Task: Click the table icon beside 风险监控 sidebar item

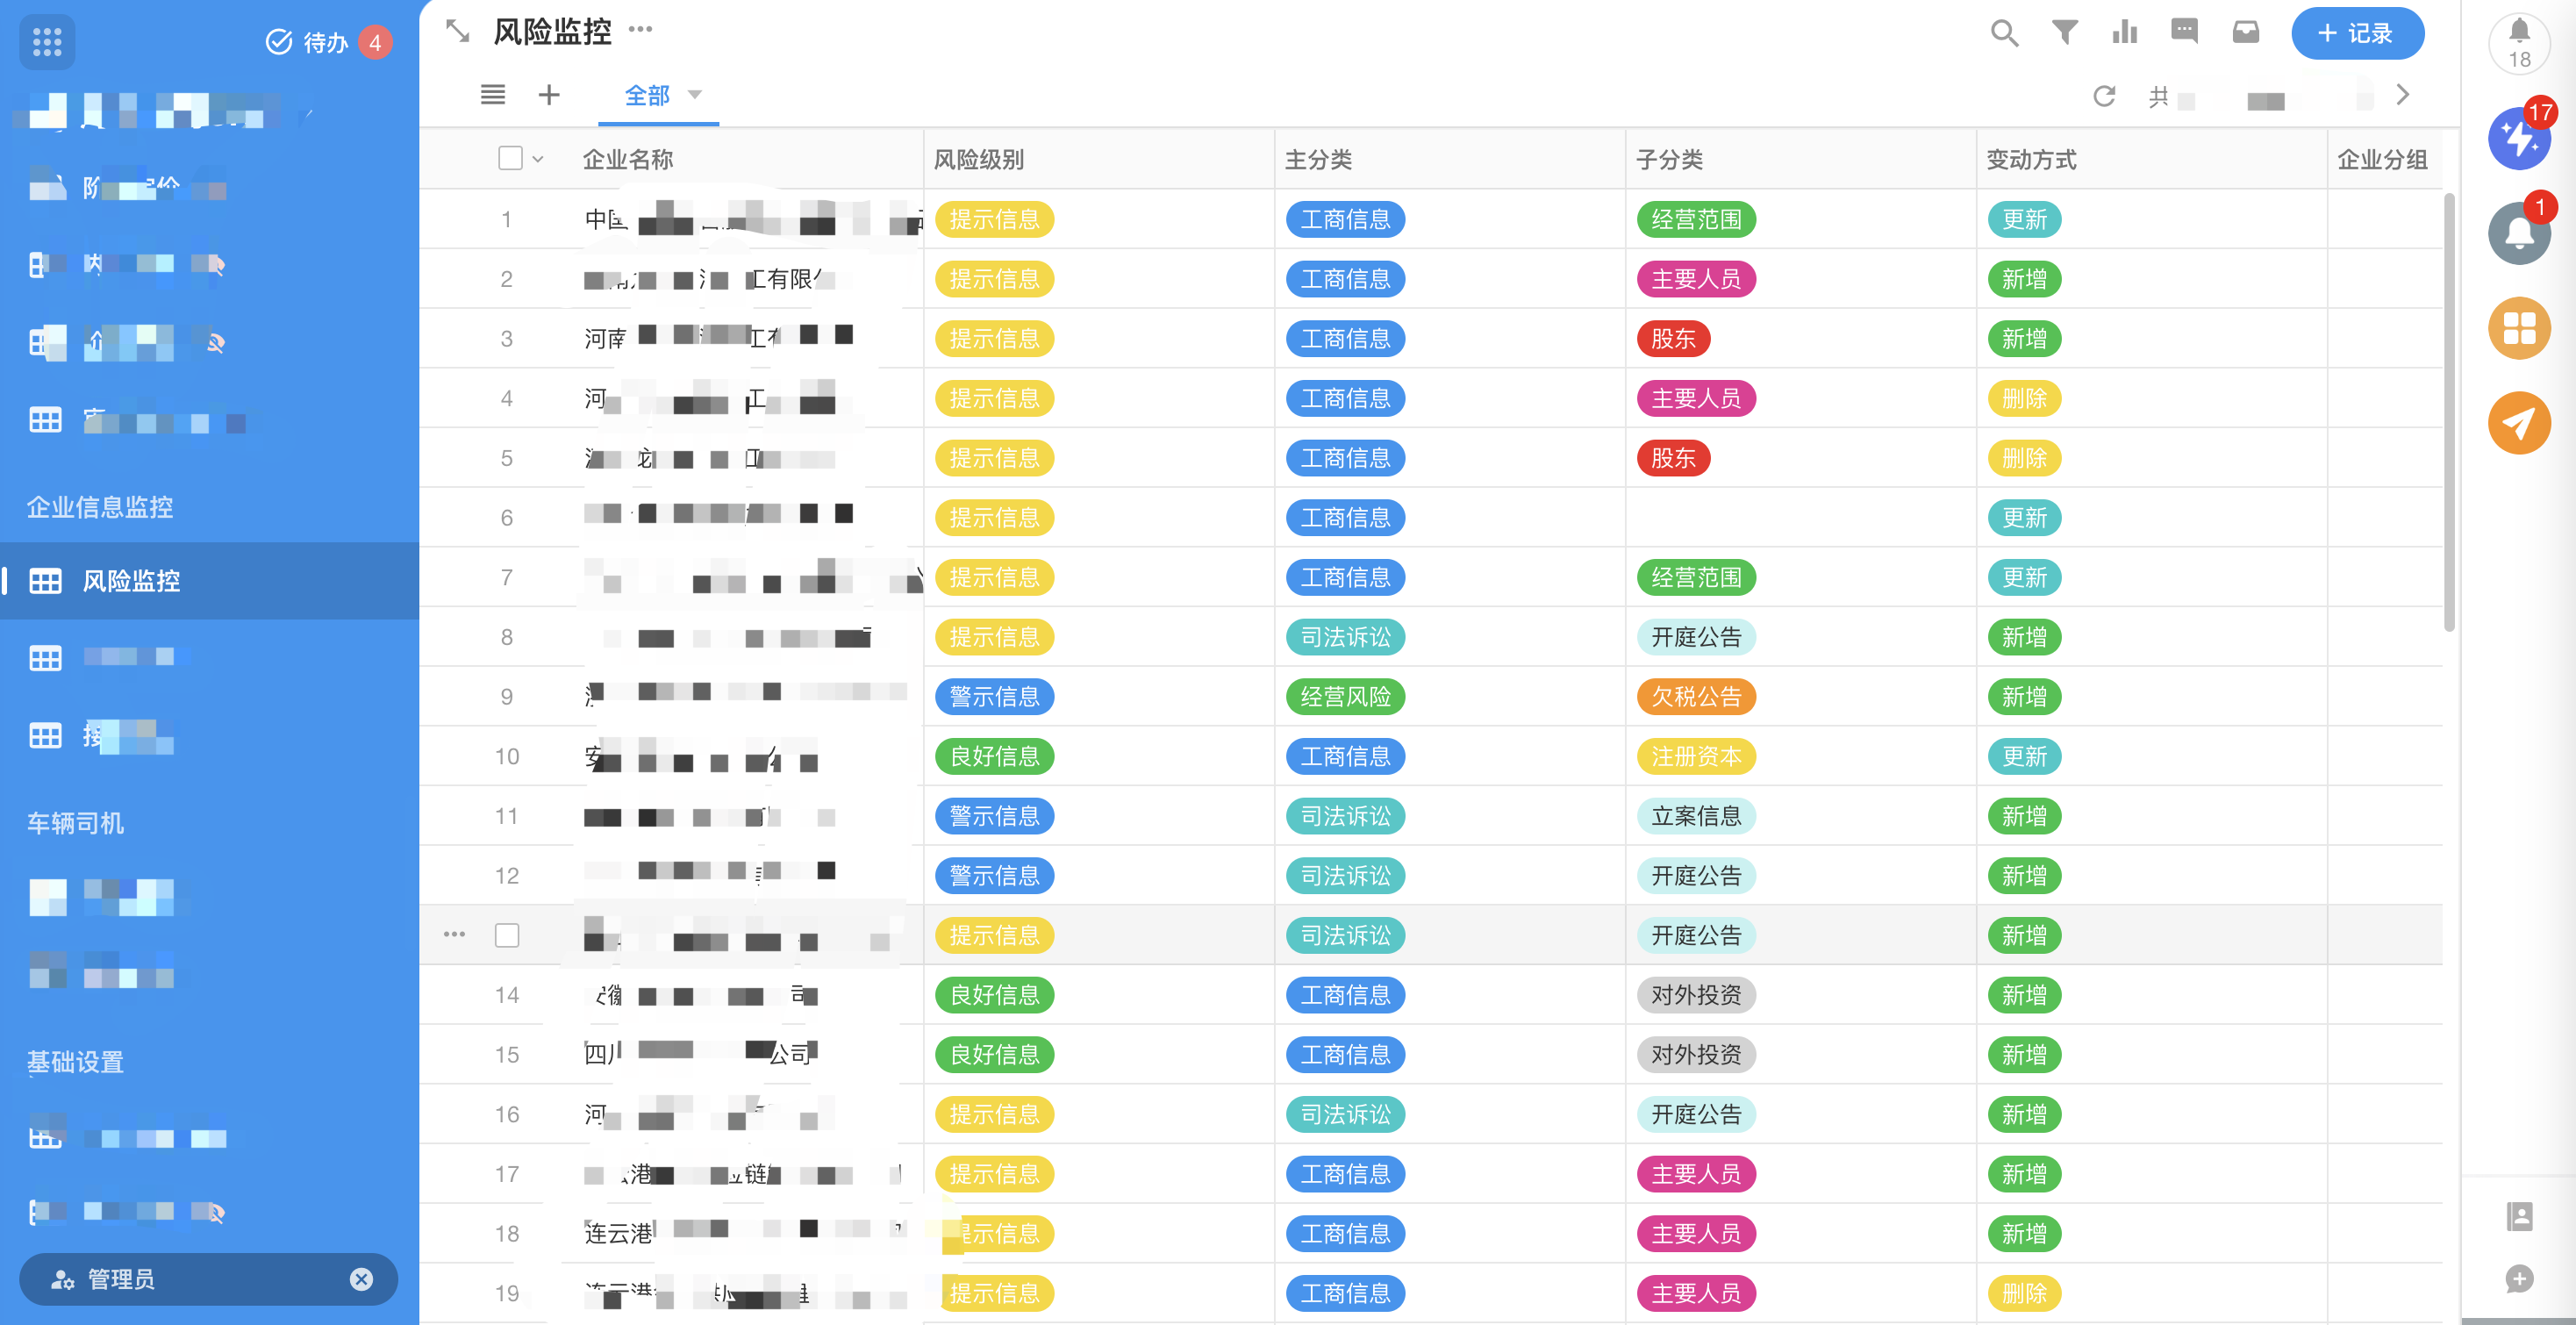Action: pos(45,581)
